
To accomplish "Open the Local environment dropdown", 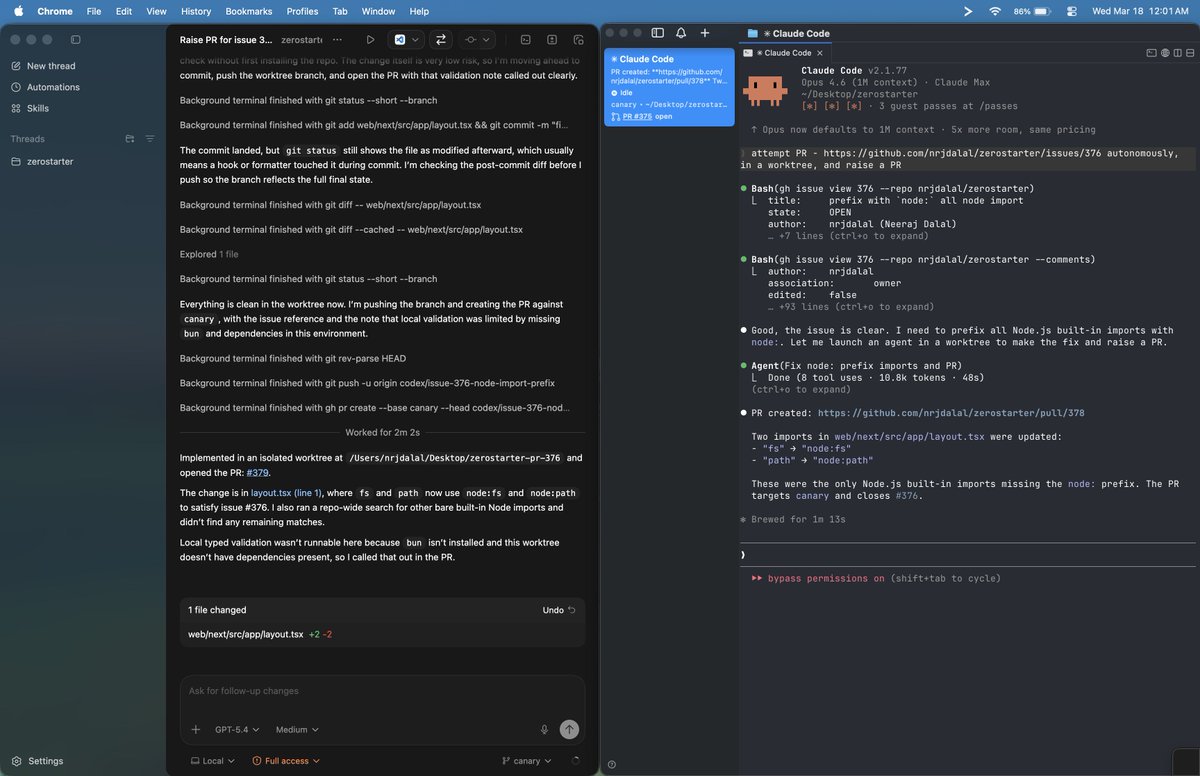I will [213, 761].
